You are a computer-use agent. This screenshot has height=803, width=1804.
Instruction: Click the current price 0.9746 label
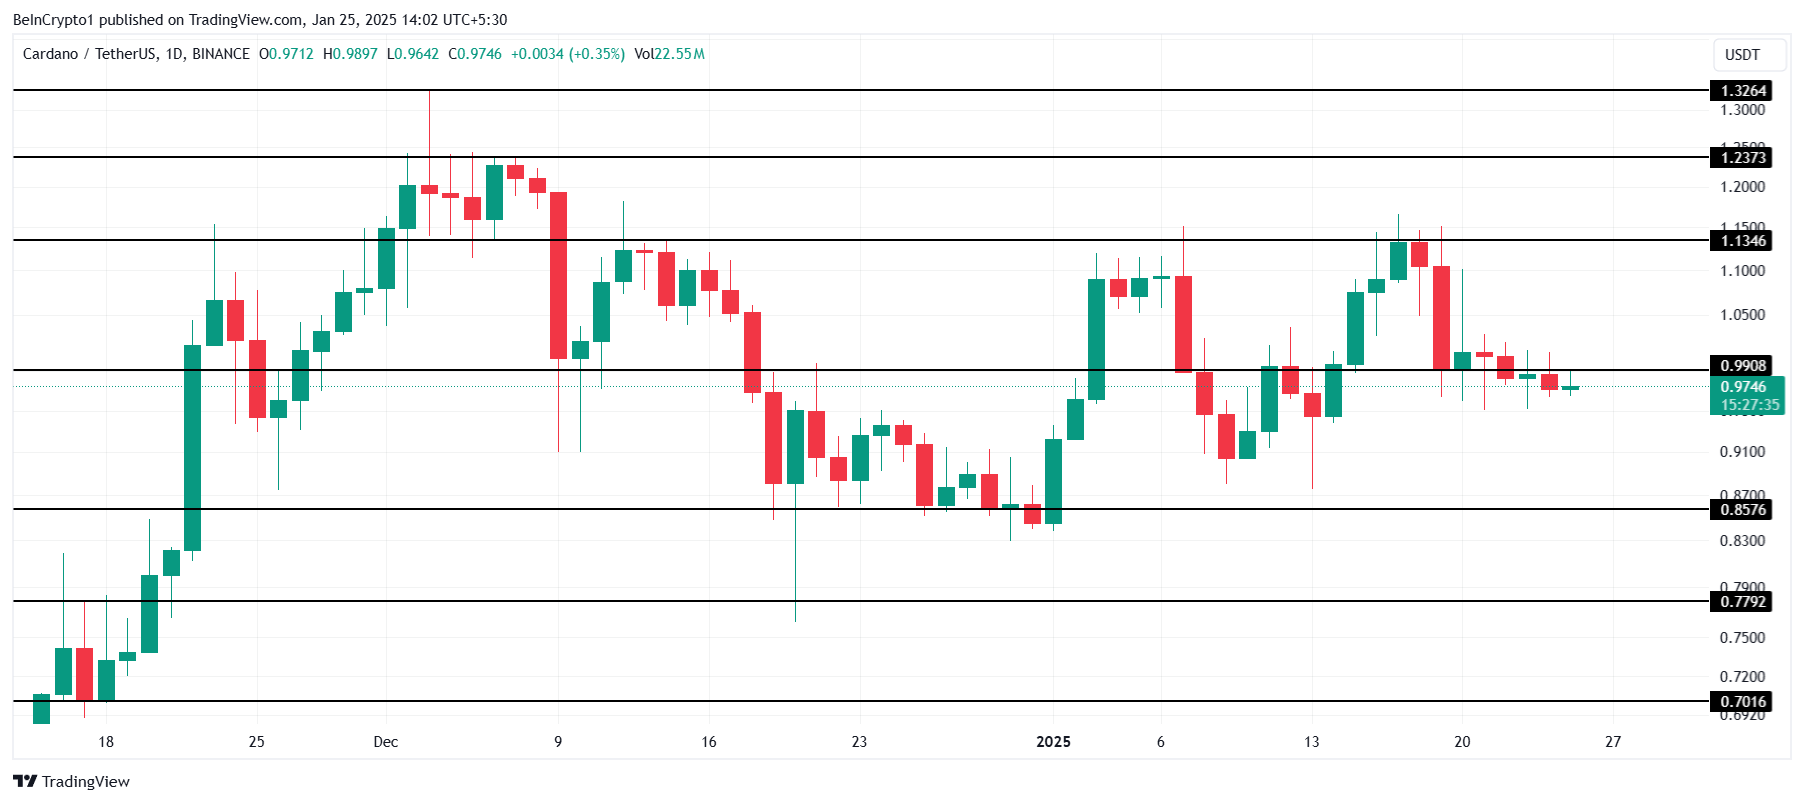click(x=1745, y=387)
